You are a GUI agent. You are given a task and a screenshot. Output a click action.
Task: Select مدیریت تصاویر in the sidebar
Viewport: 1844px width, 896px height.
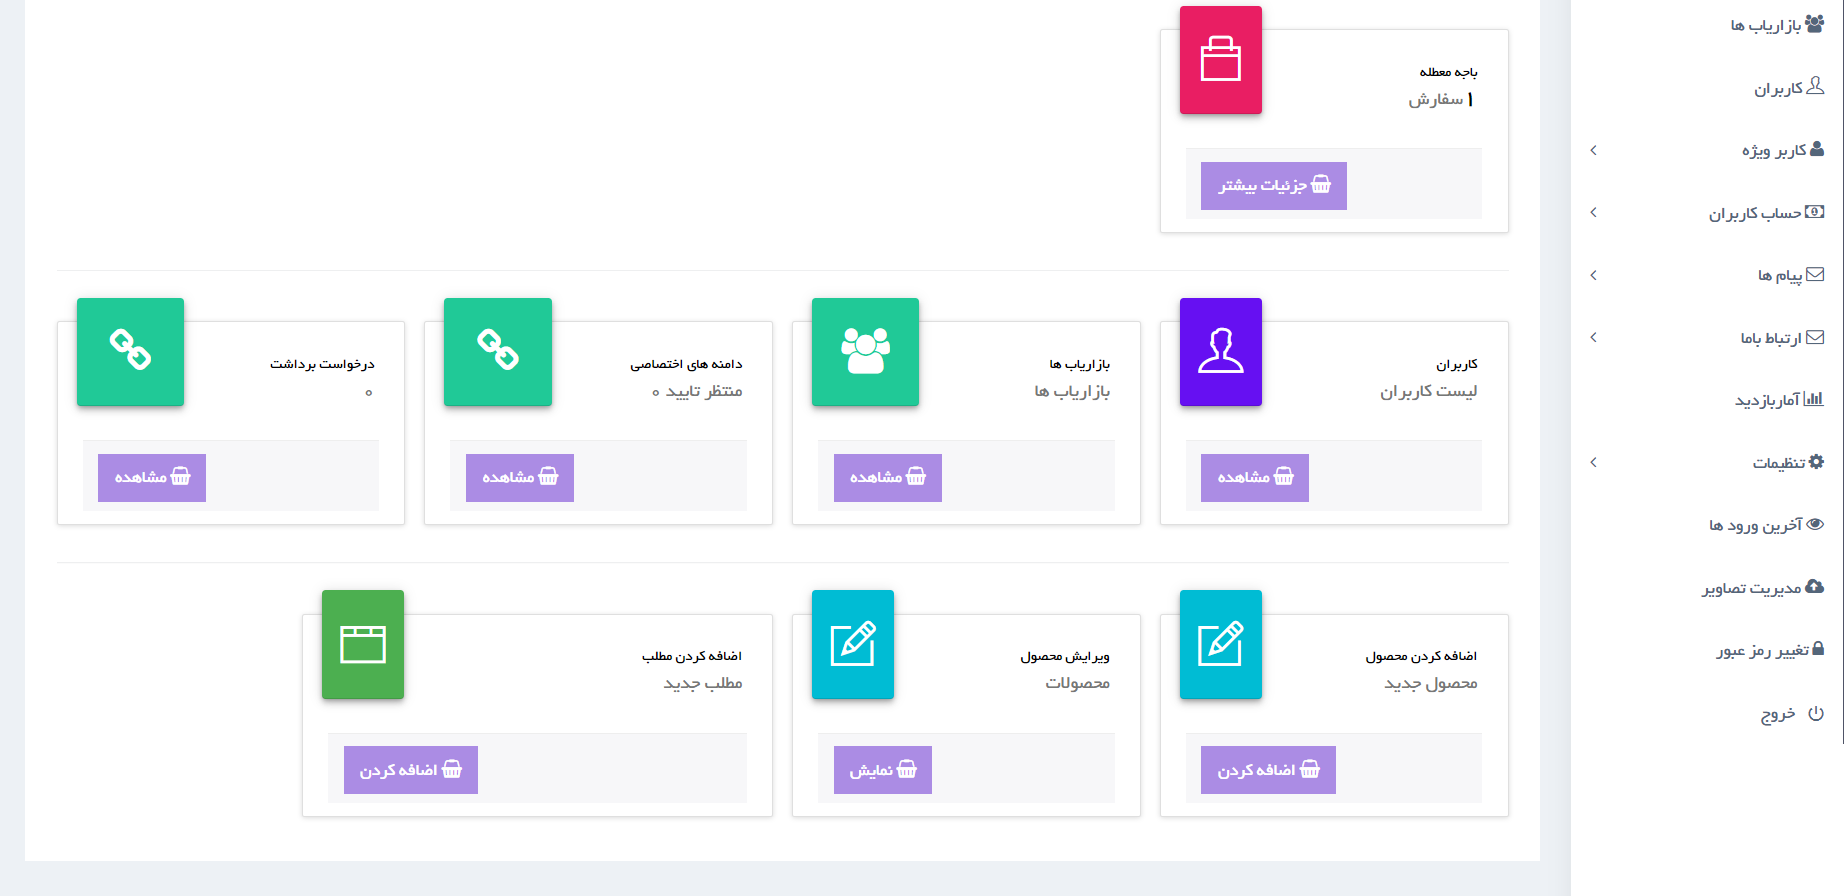(x=1763, y=588)
